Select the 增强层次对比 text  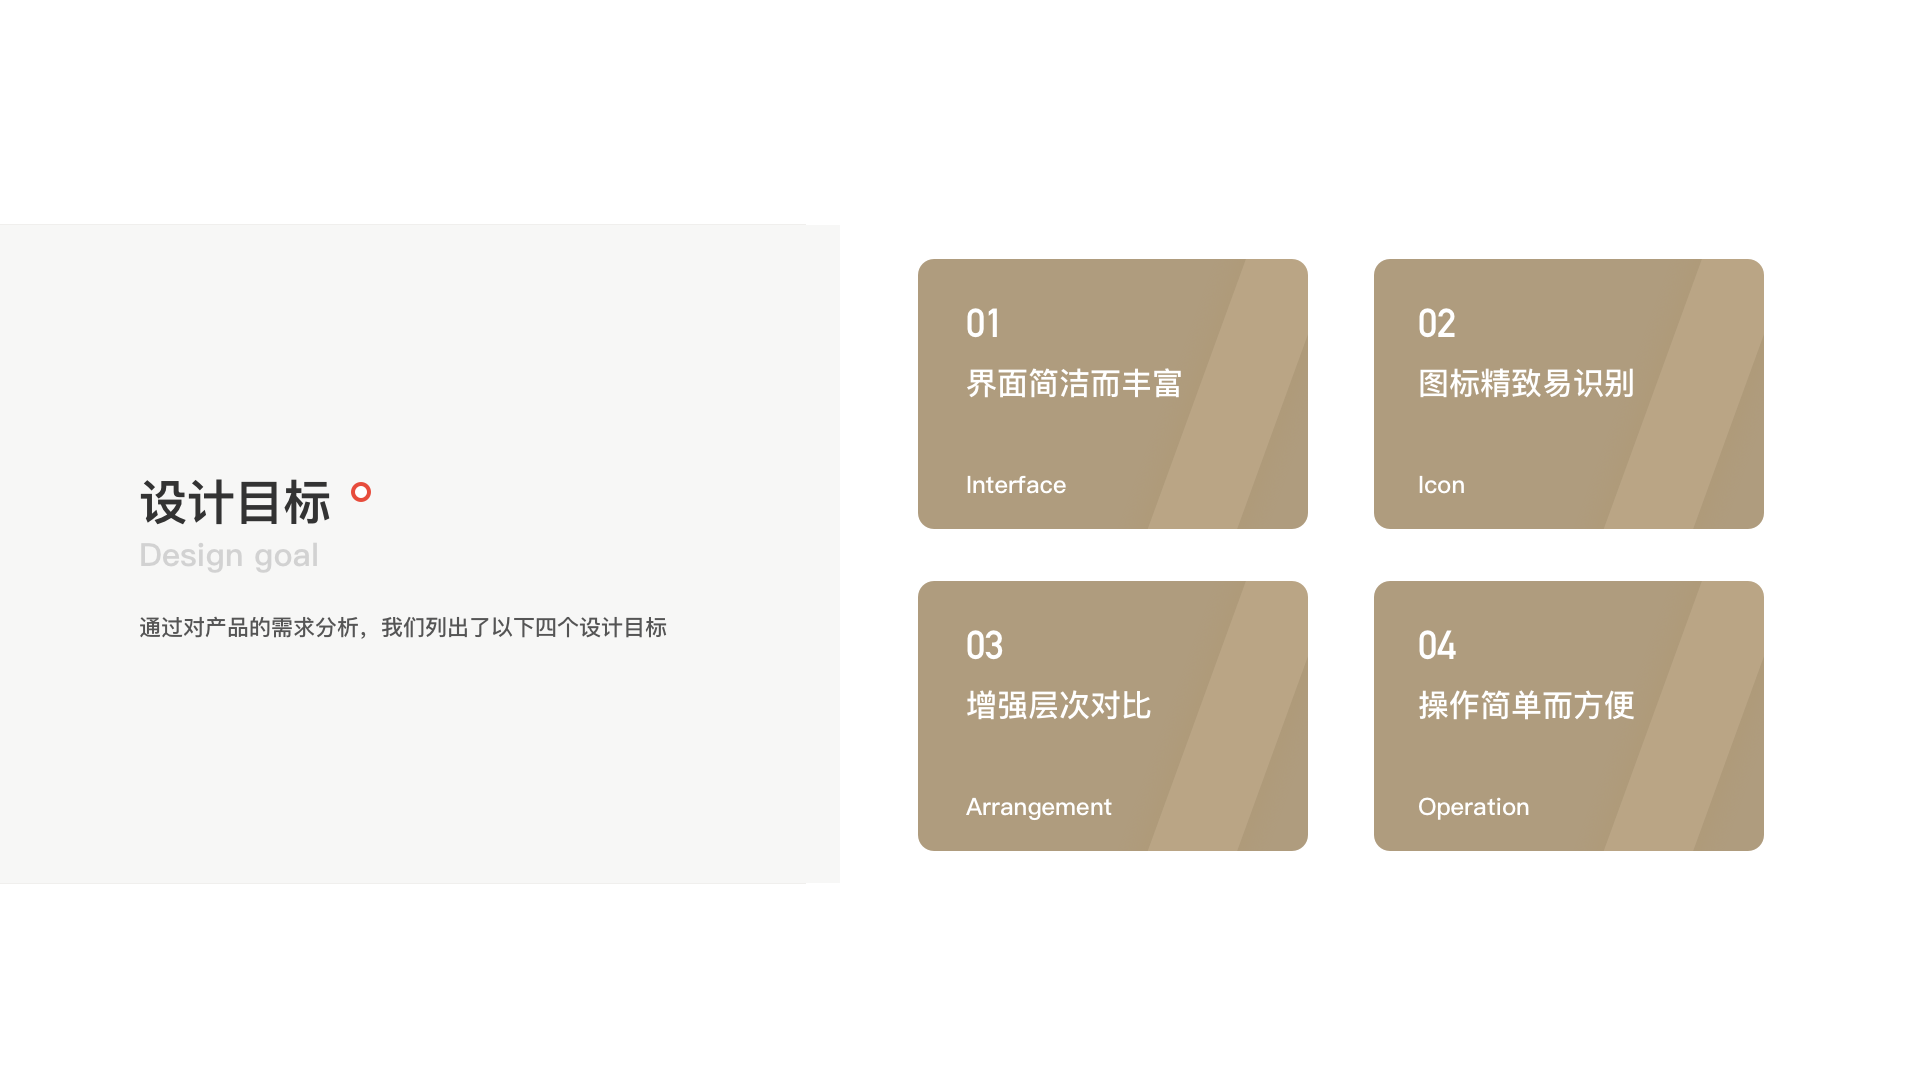pos(1059,706)
